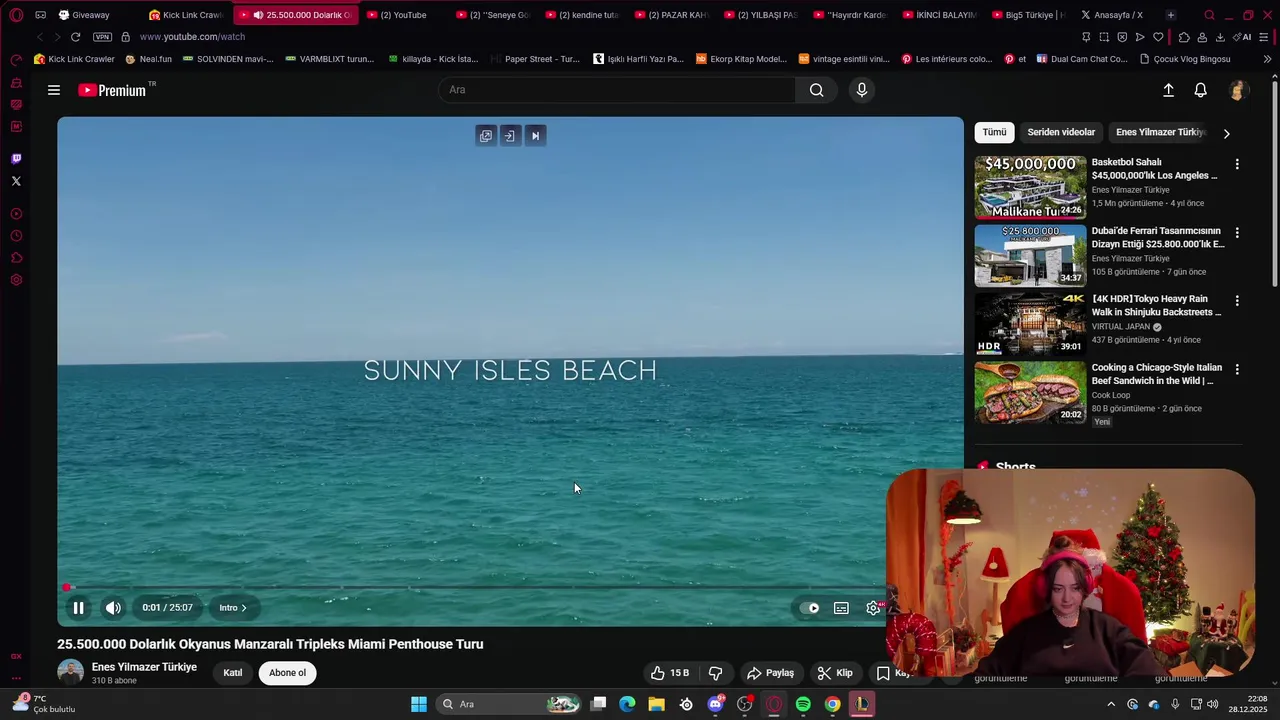Click the address bar youtube.com/watch
Image resolution: width=1280 pixels, height=720 pixels.
[x=192, y=37]
